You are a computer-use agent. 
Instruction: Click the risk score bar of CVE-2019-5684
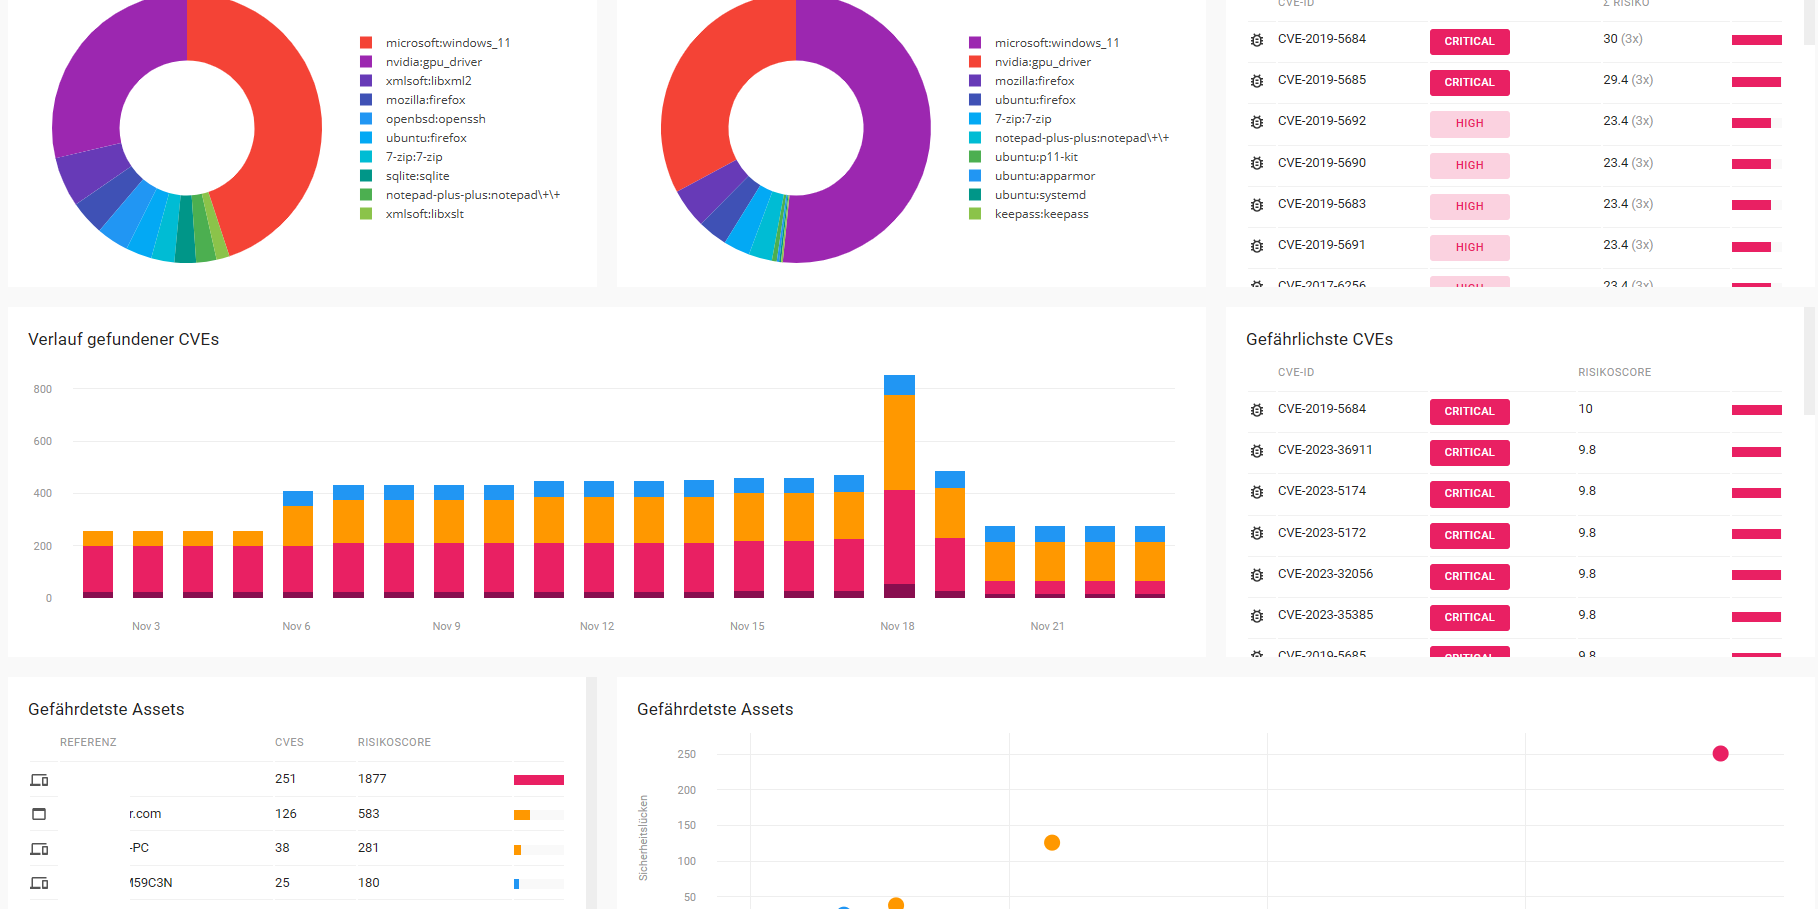(x=1758, y=40)
